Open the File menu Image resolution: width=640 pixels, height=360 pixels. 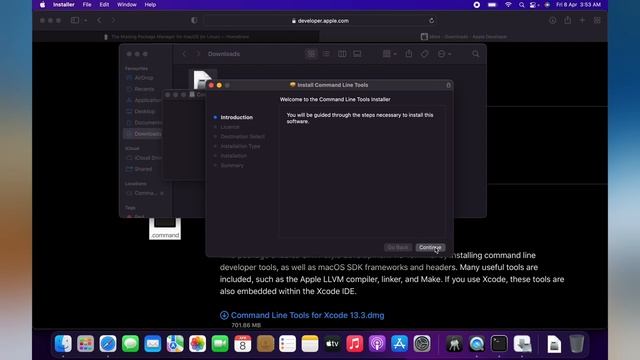point(87,5)
